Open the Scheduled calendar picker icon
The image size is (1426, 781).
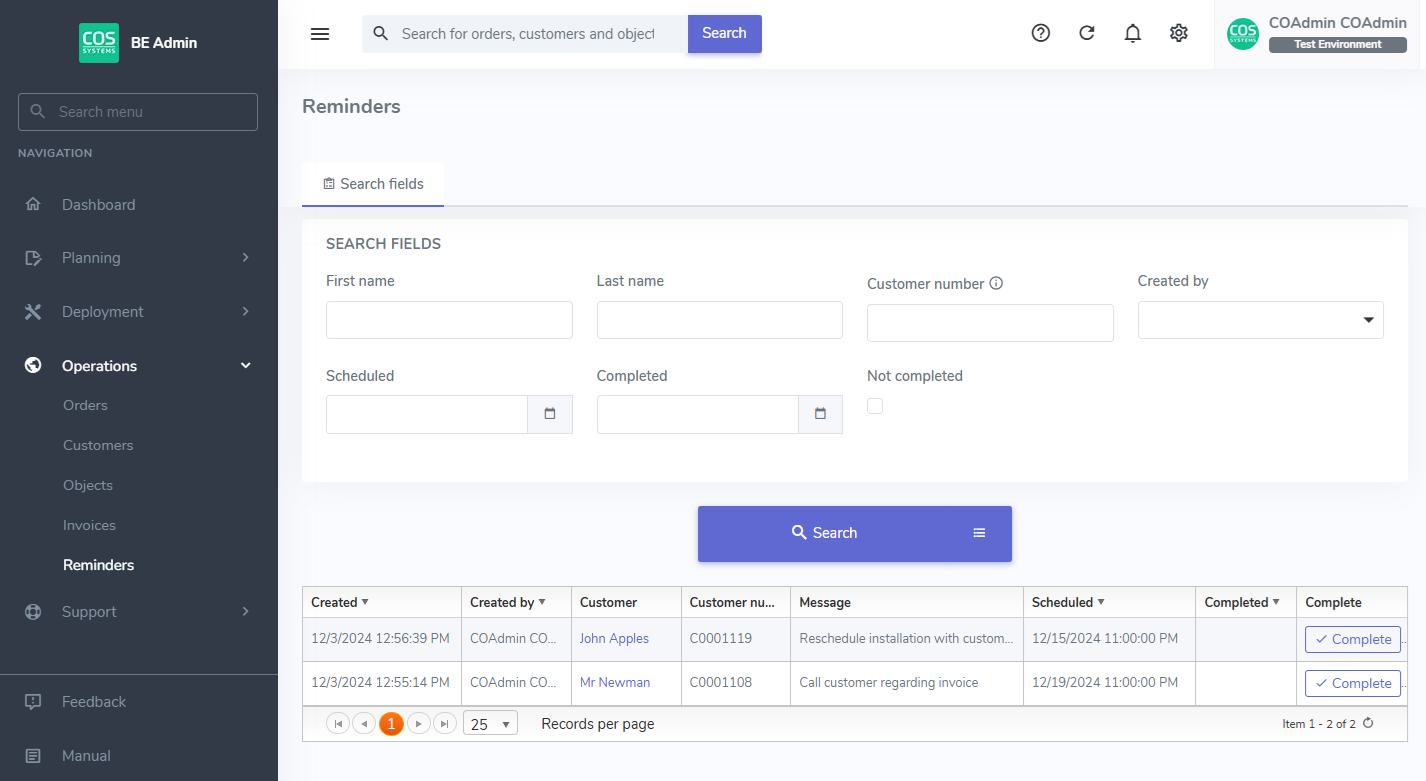coord(550,414)
